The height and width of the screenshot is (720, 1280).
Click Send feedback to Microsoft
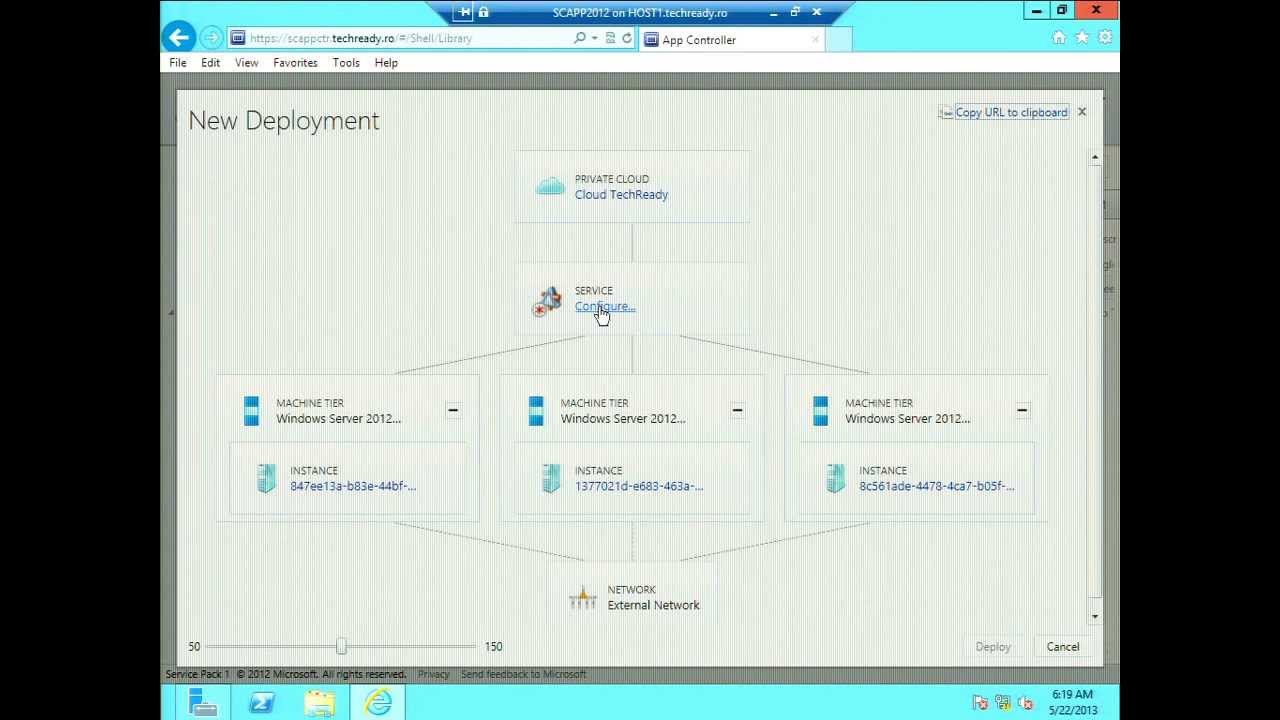pyautogui.click(x=523, y=674)
